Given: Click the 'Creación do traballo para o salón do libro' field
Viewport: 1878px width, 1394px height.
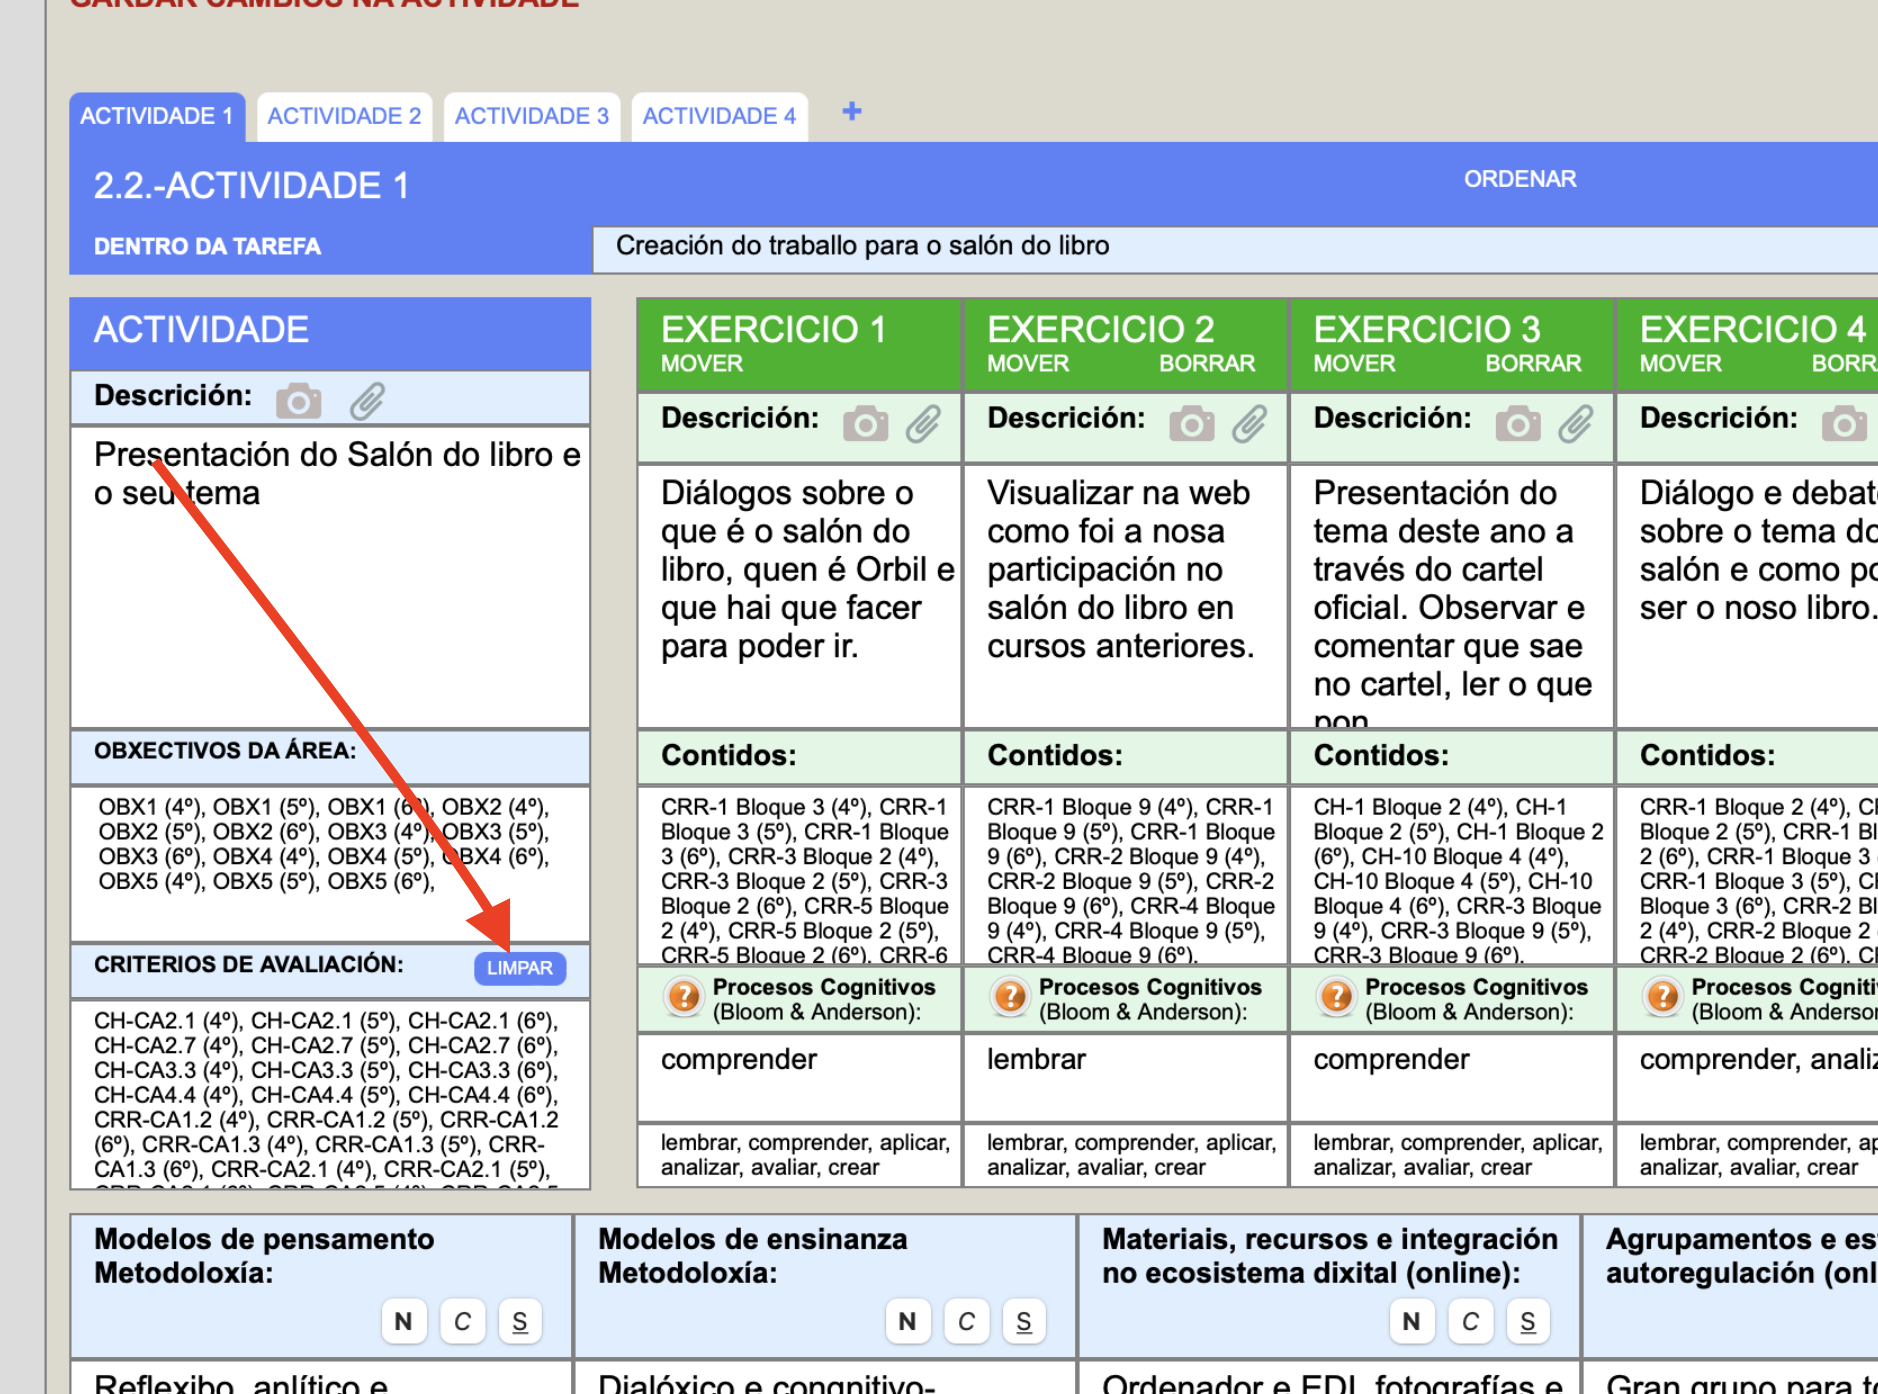Looking at the screenshot, I should tap(1235, 248).
